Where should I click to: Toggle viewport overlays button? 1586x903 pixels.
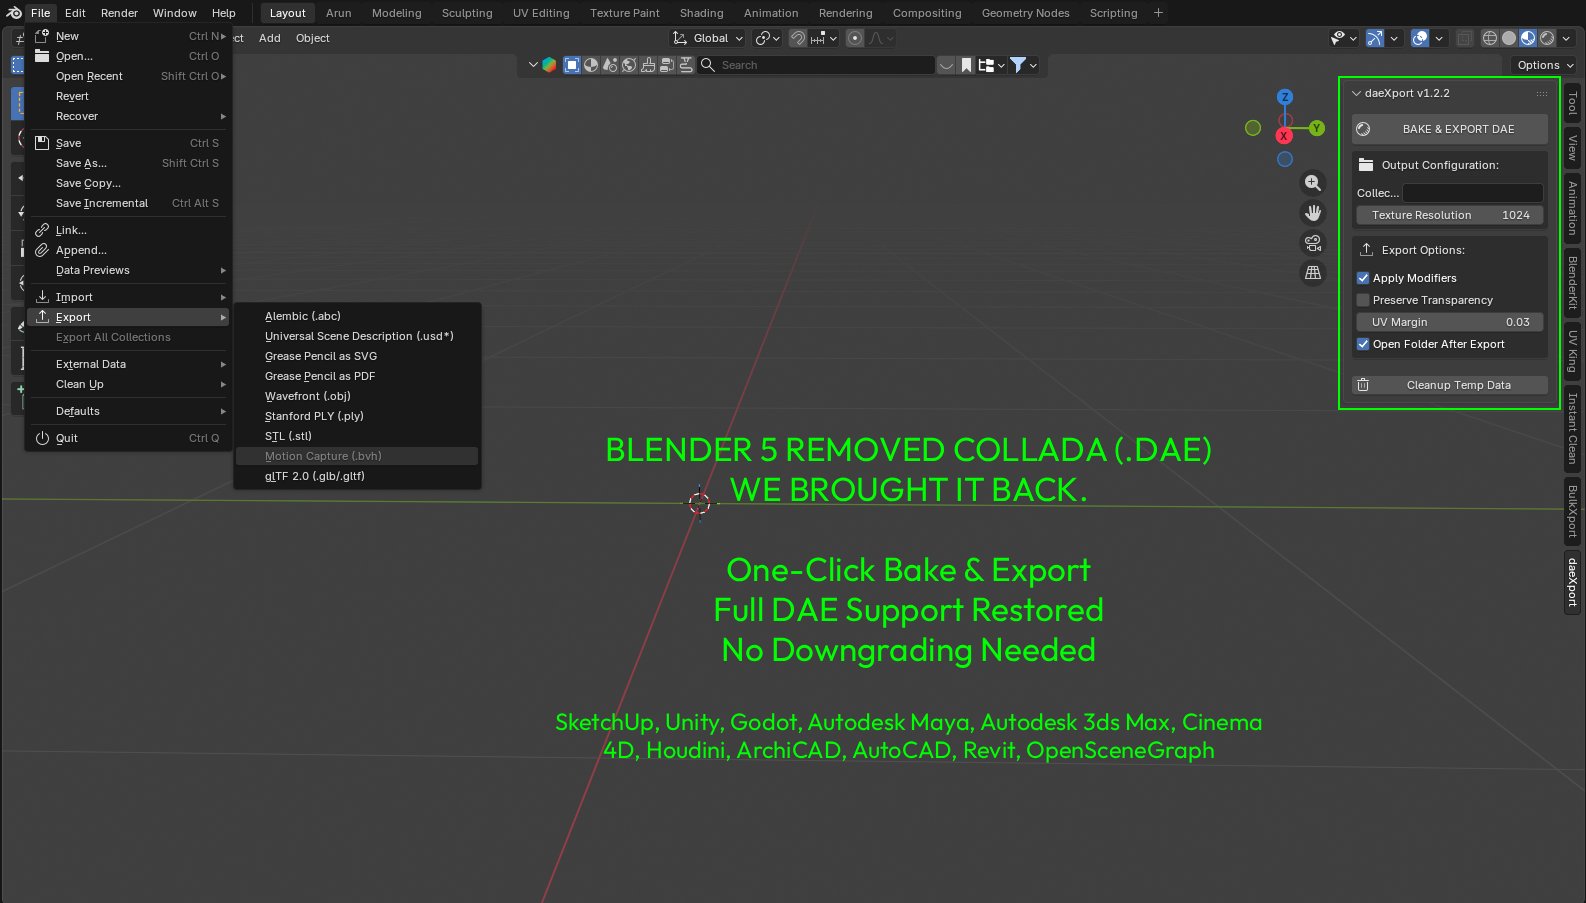click(1420, 38)
